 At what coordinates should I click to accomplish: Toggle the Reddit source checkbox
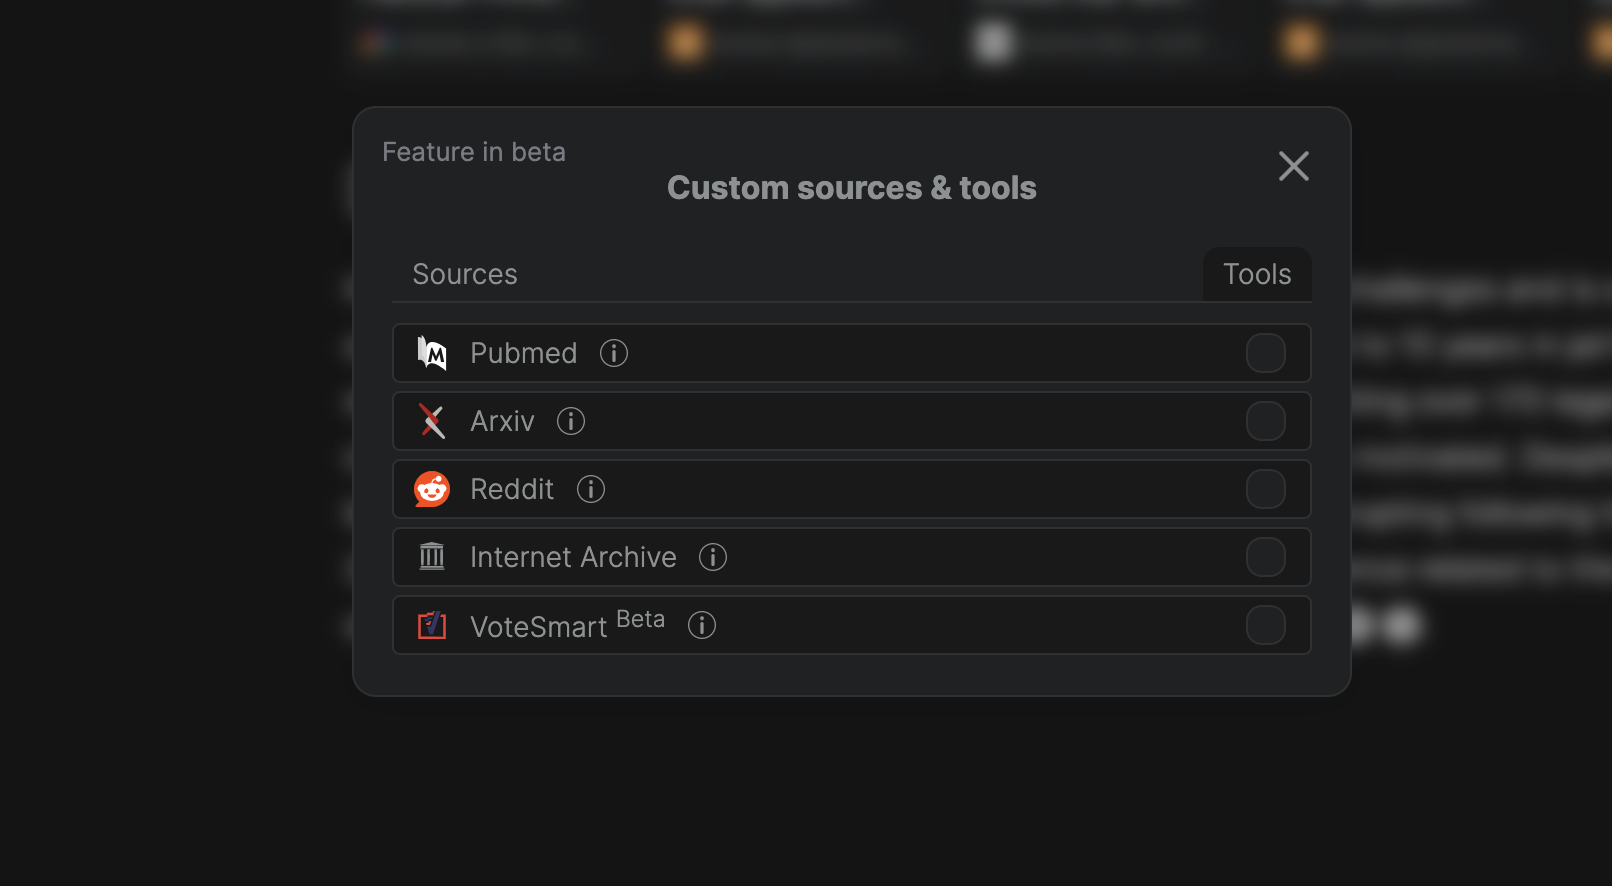(1266, 489)
